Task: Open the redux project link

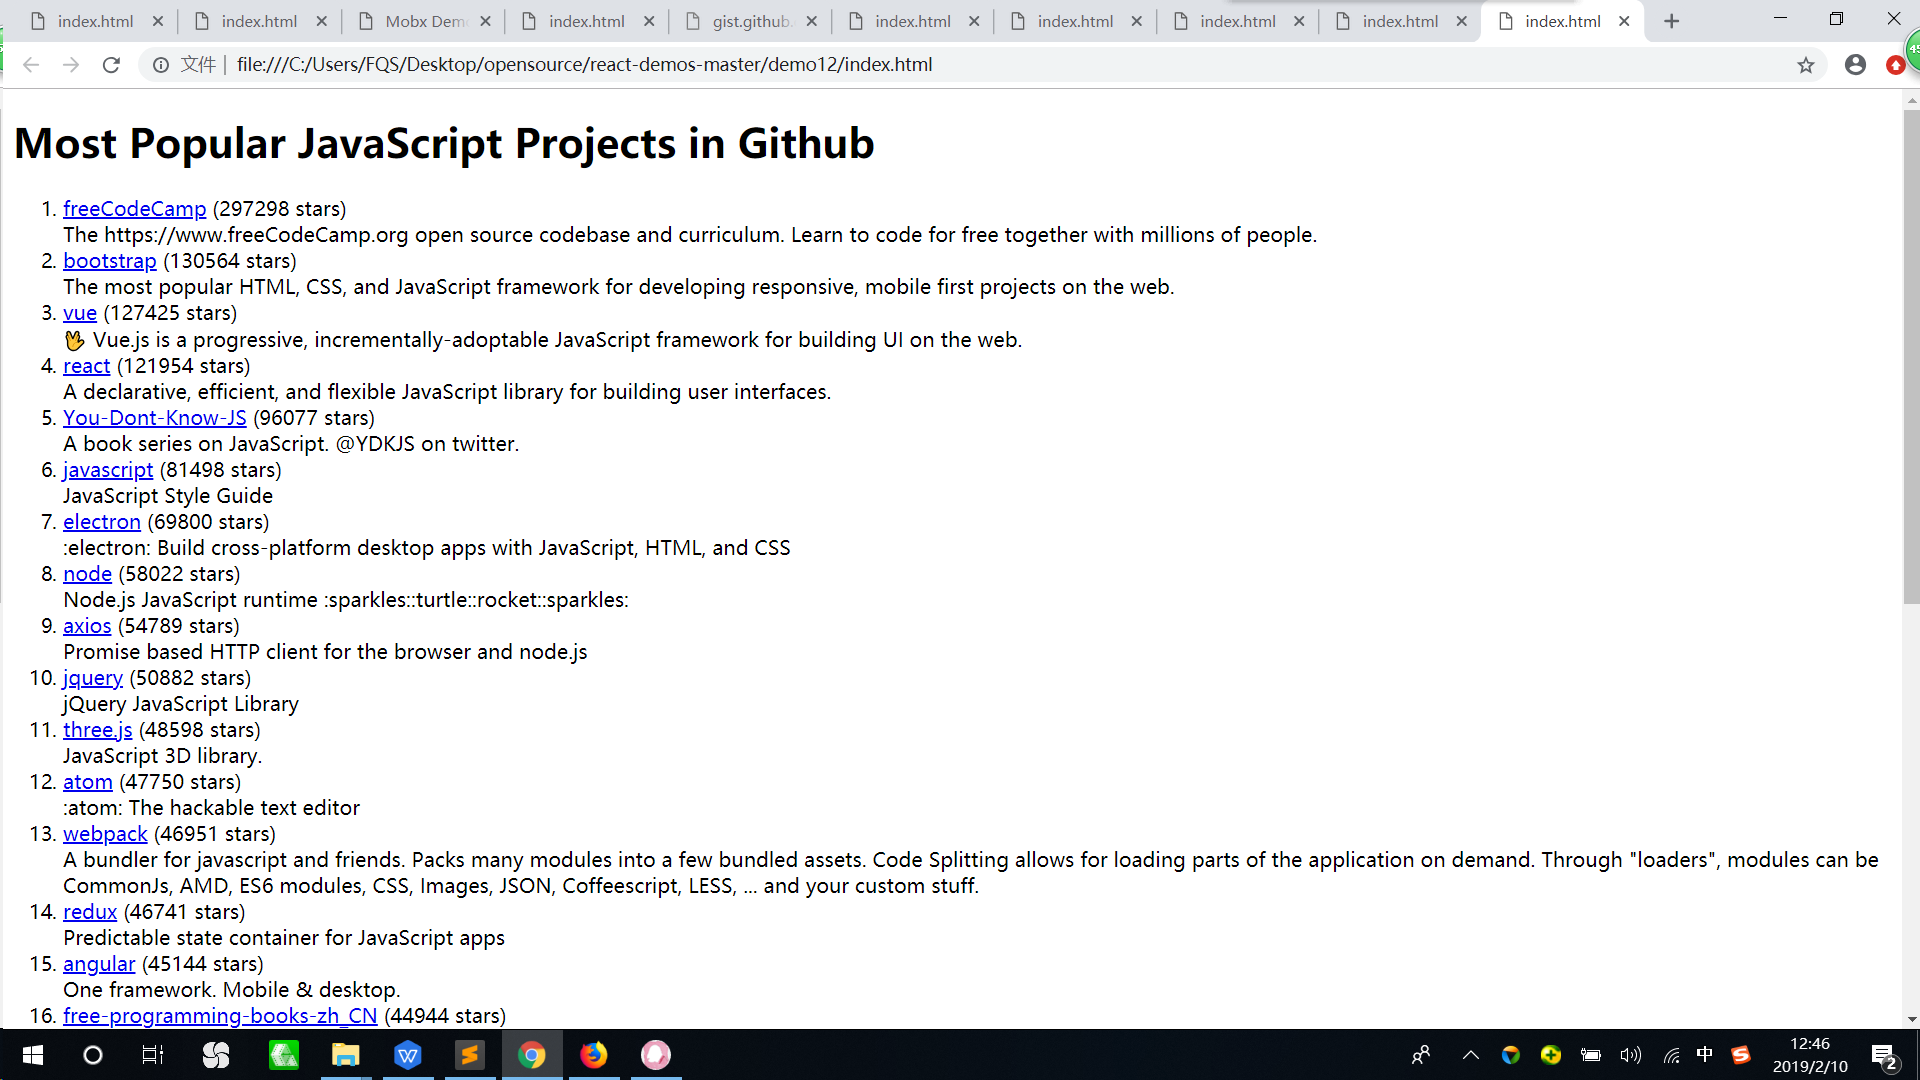Action: coord(90,912)
